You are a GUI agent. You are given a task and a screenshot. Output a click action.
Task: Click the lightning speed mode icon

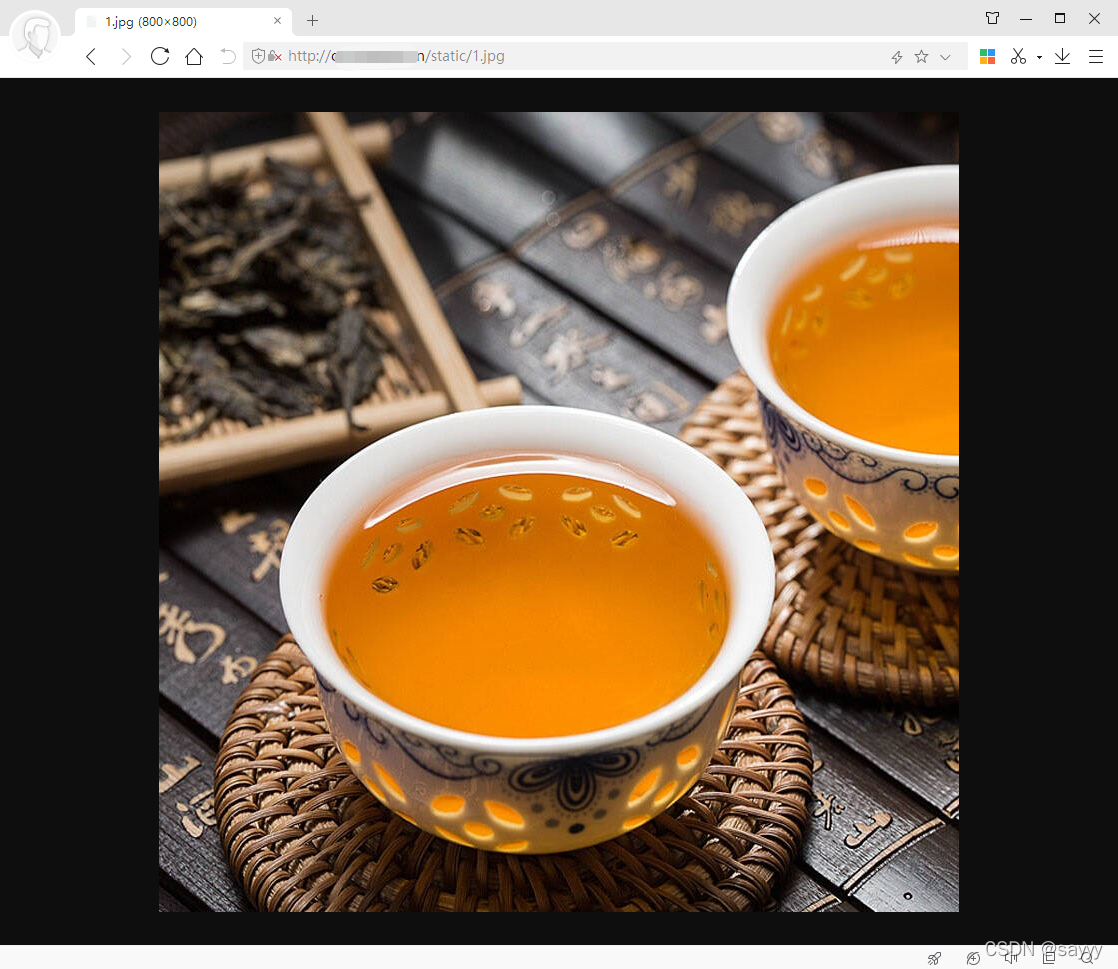(897, 57)
